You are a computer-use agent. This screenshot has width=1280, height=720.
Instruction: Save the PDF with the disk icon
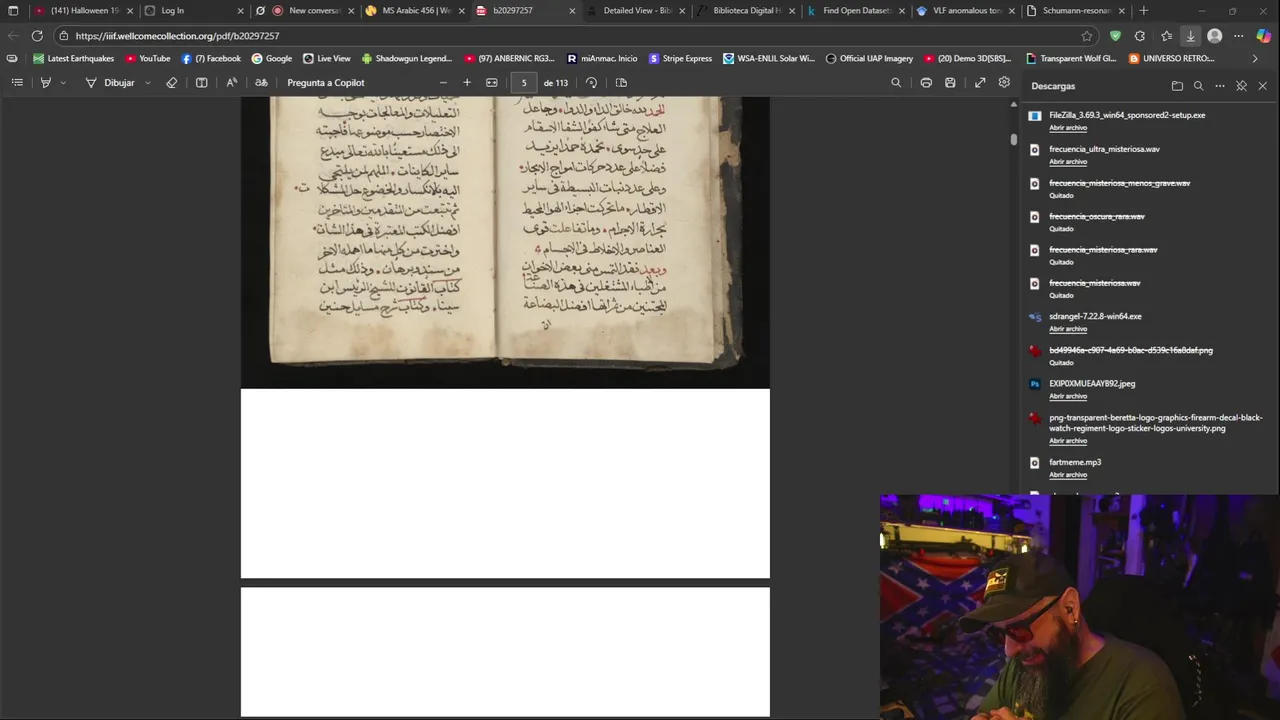coord(950,83)
